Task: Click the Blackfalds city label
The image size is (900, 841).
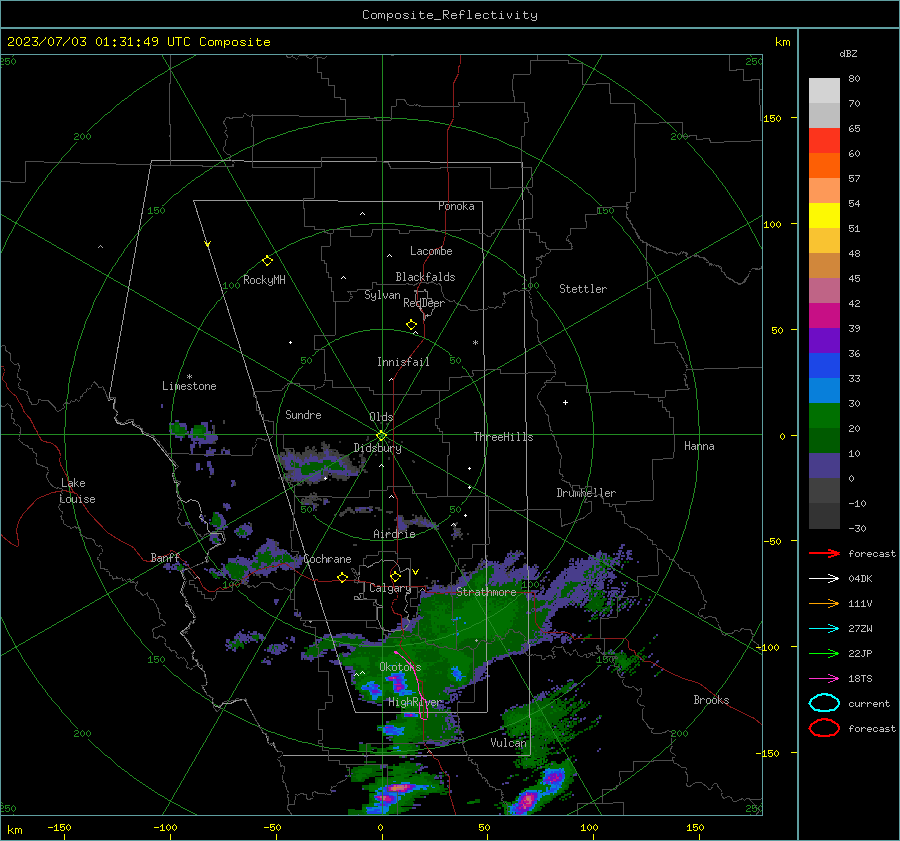Action: coord(425,277)
